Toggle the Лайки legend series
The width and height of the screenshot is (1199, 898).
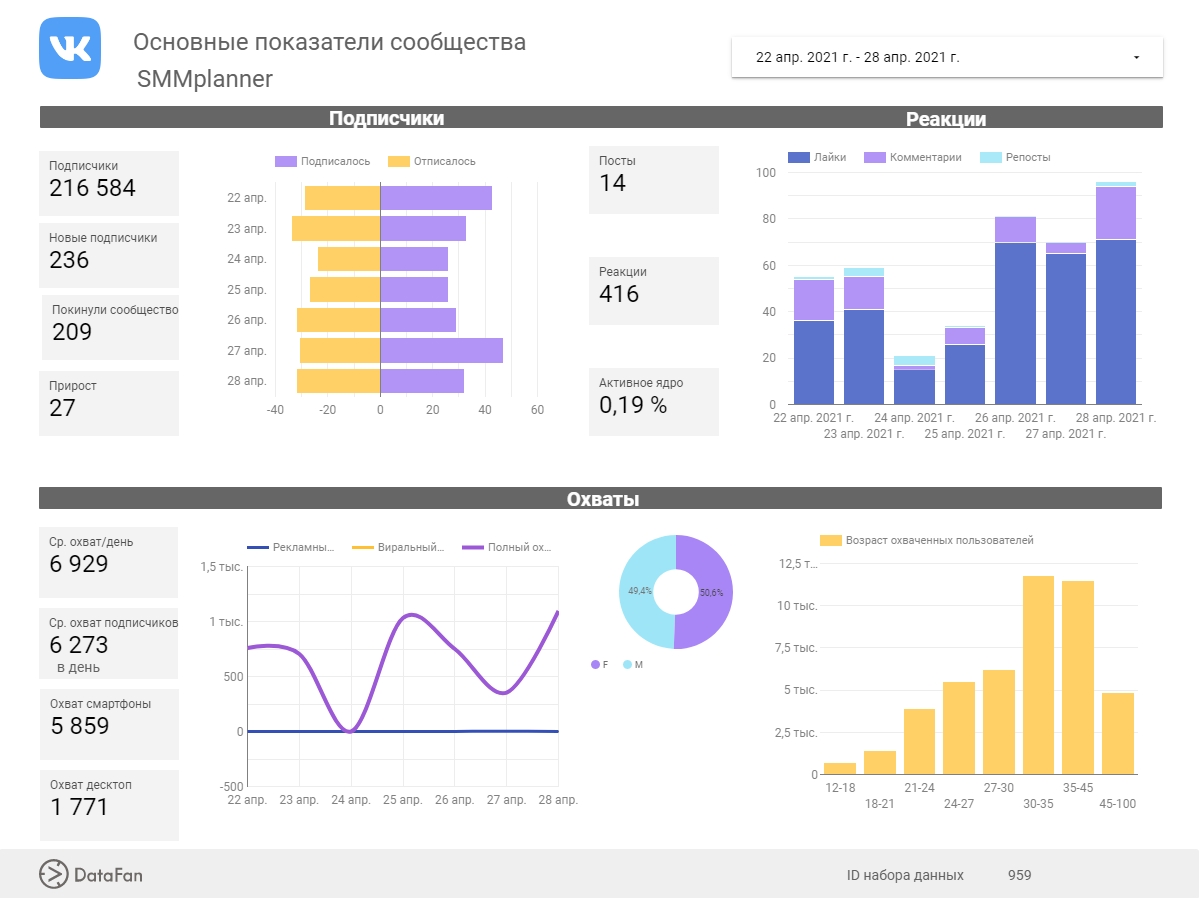(818, 157)
